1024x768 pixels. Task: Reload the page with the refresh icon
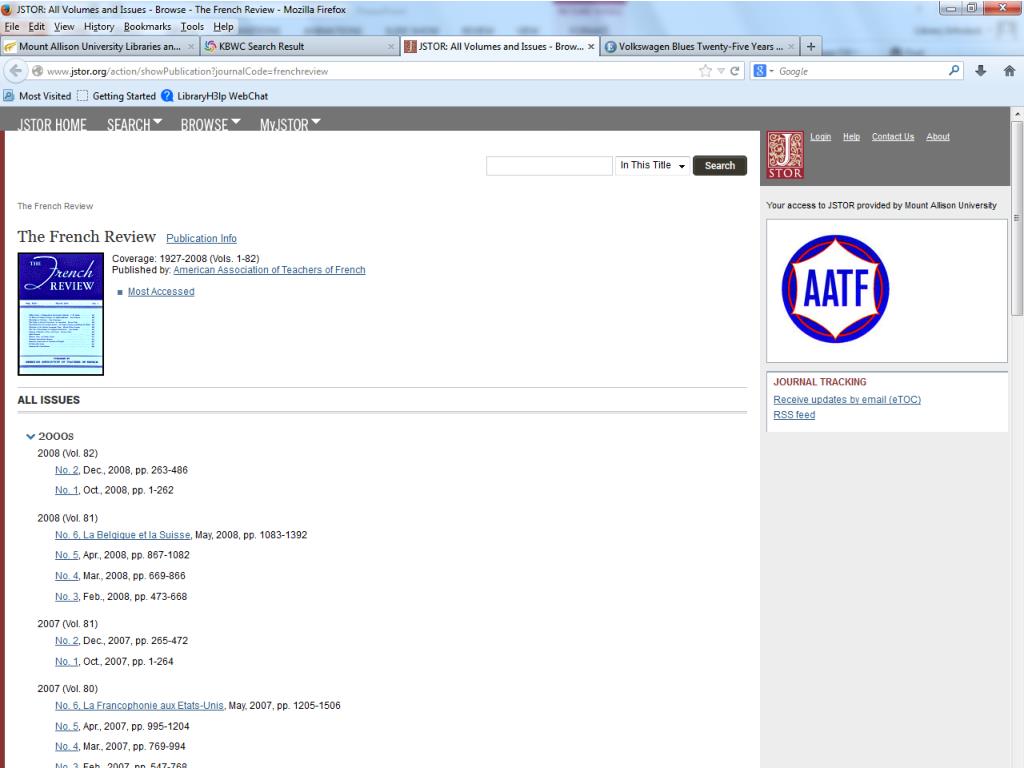735,71
